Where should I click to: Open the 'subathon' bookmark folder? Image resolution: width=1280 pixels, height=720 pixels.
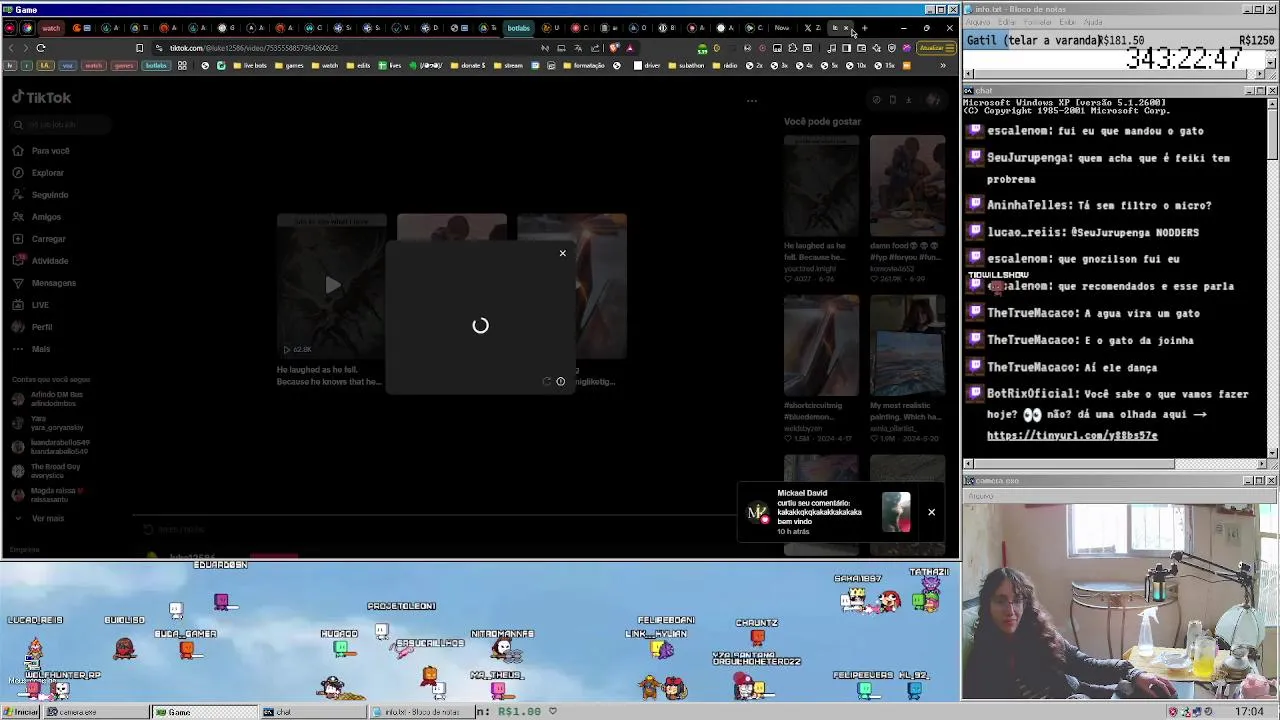point(685,66)
